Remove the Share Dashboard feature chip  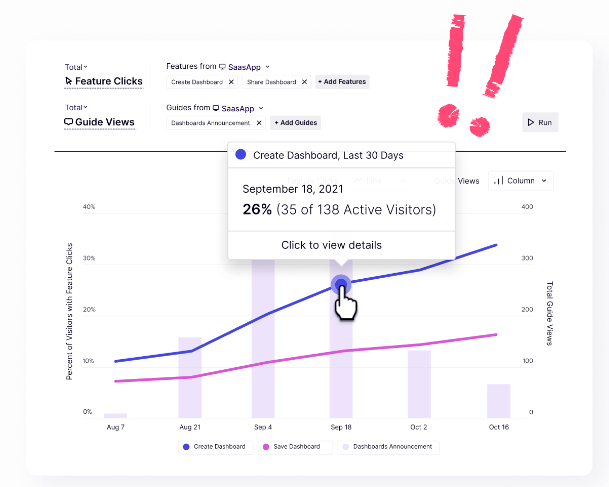[304, 82]
